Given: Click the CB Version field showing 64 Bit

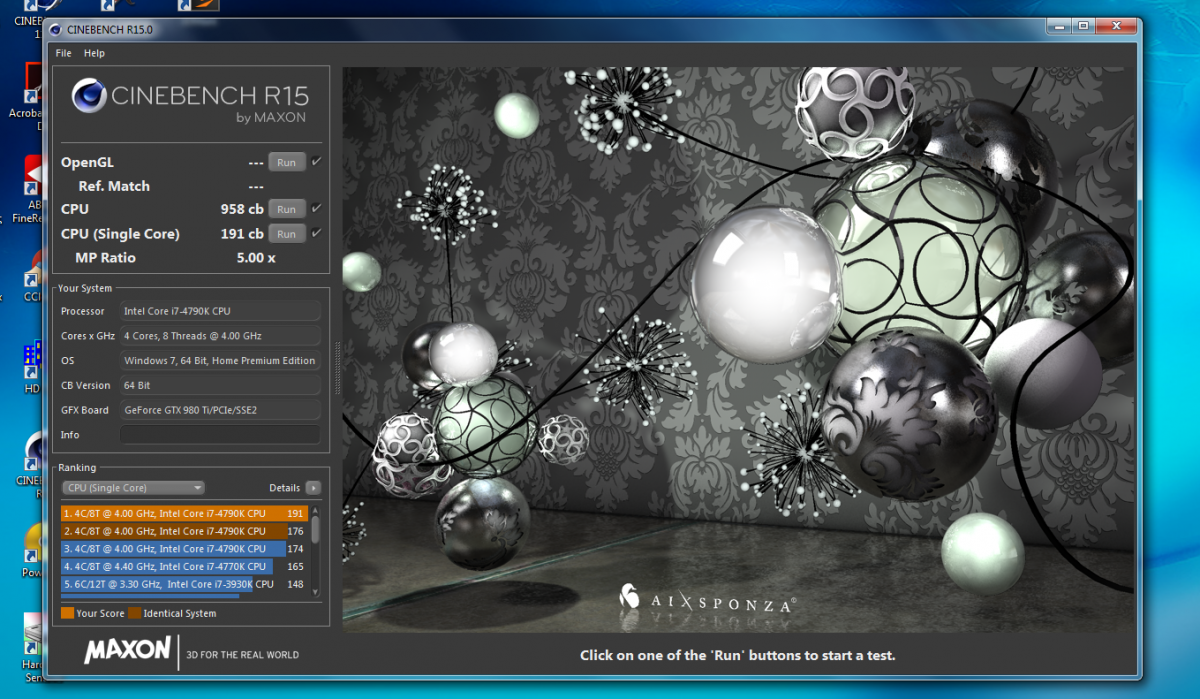Looking at the screenshot, I should pos(220,385).
